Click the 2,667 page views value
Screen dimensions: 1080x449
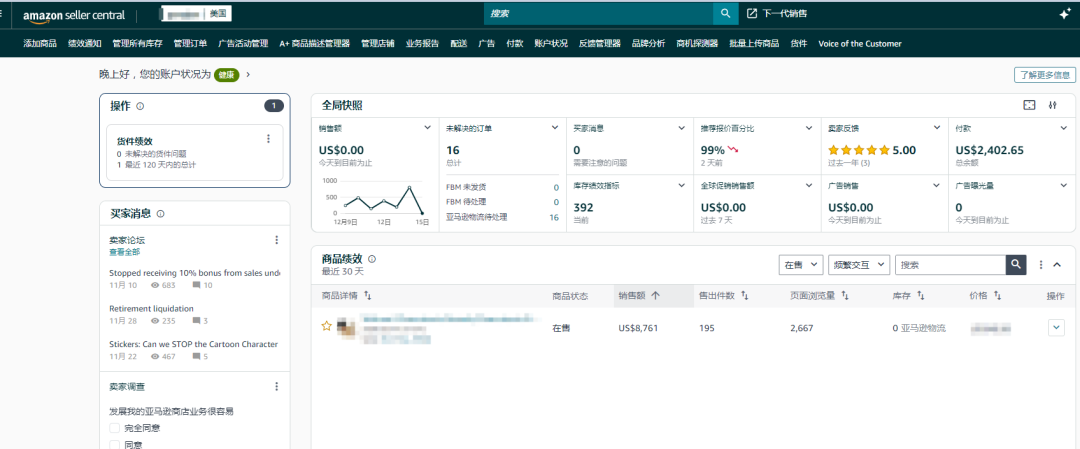802,328
